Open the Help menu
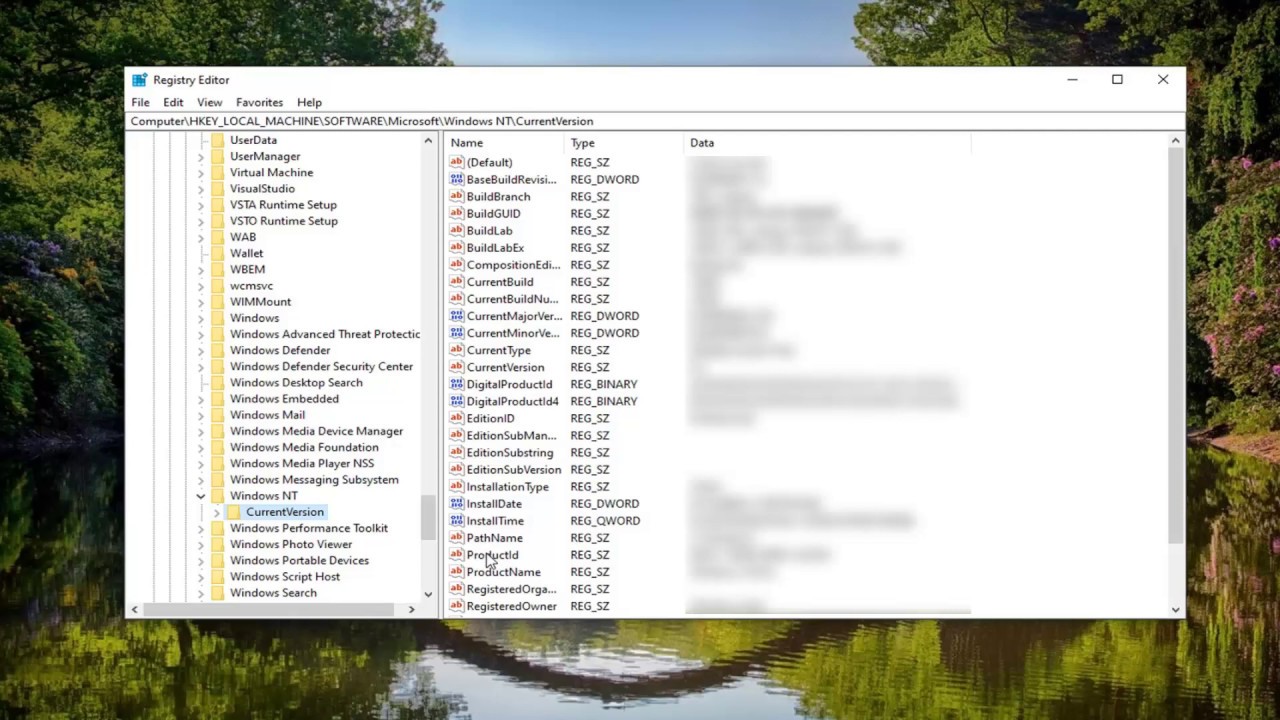Screen dimensions: 1280x720 [x=309, y=102]
